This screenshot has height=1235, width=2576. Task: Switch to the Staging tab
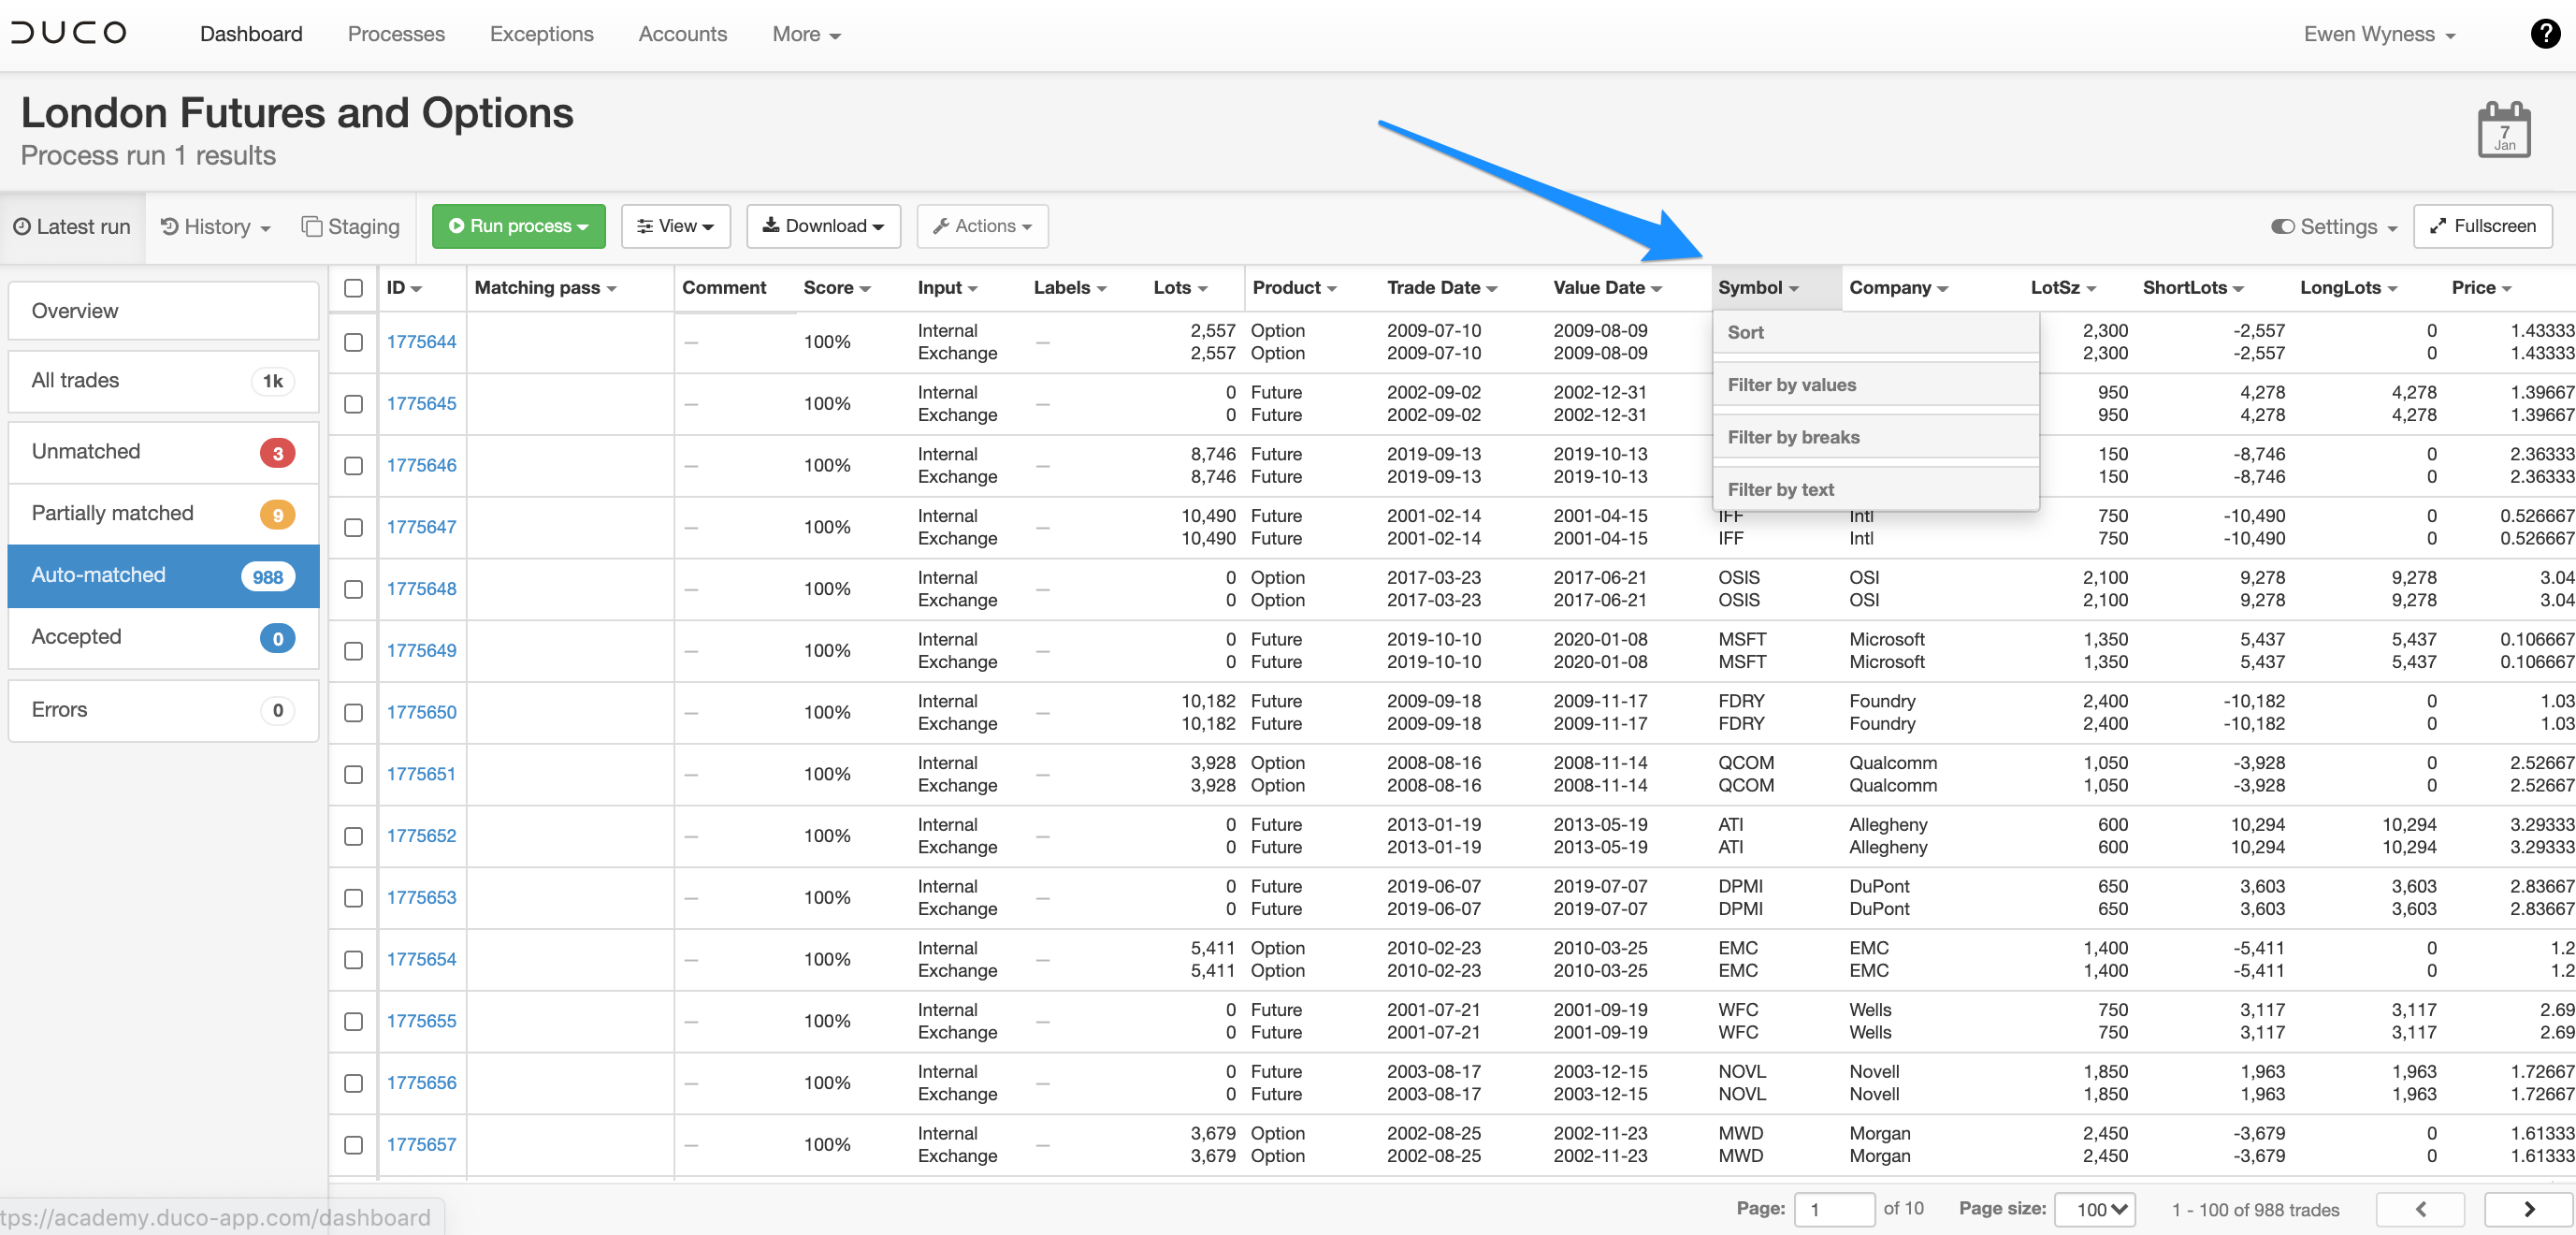pyautogui.click(x=350, y=227)
